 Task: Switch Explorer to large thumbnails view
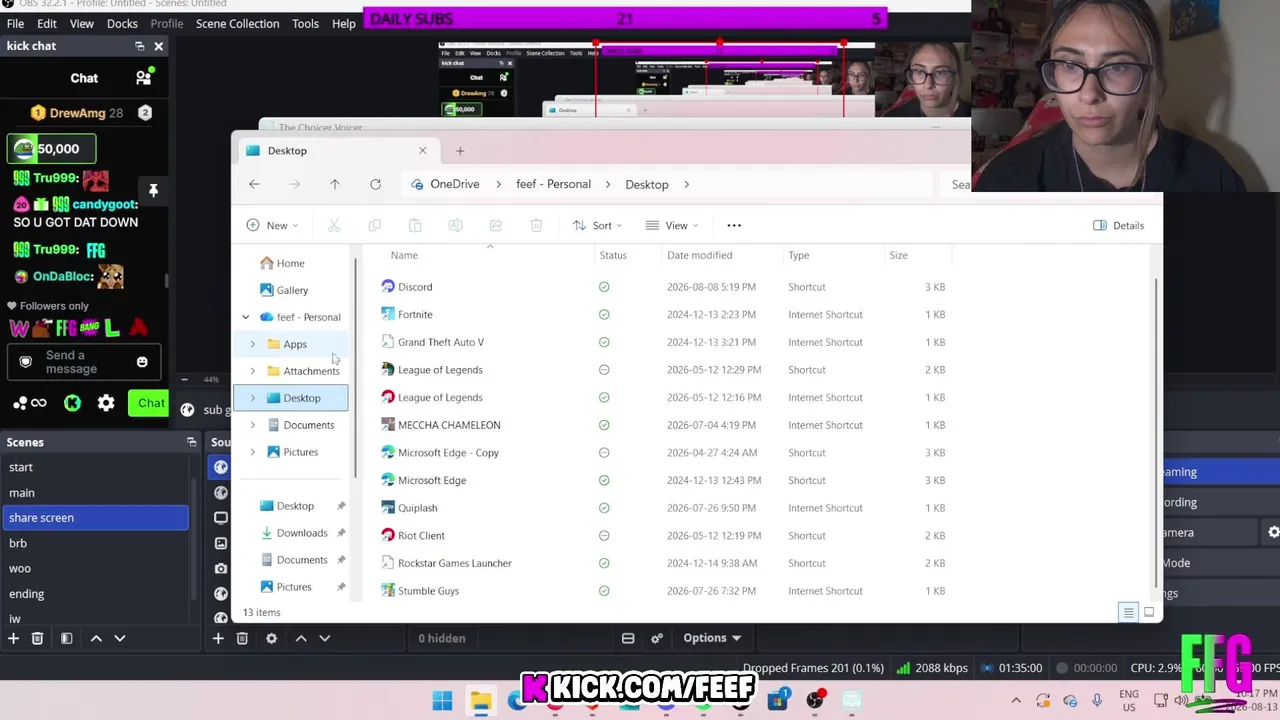1149,612
